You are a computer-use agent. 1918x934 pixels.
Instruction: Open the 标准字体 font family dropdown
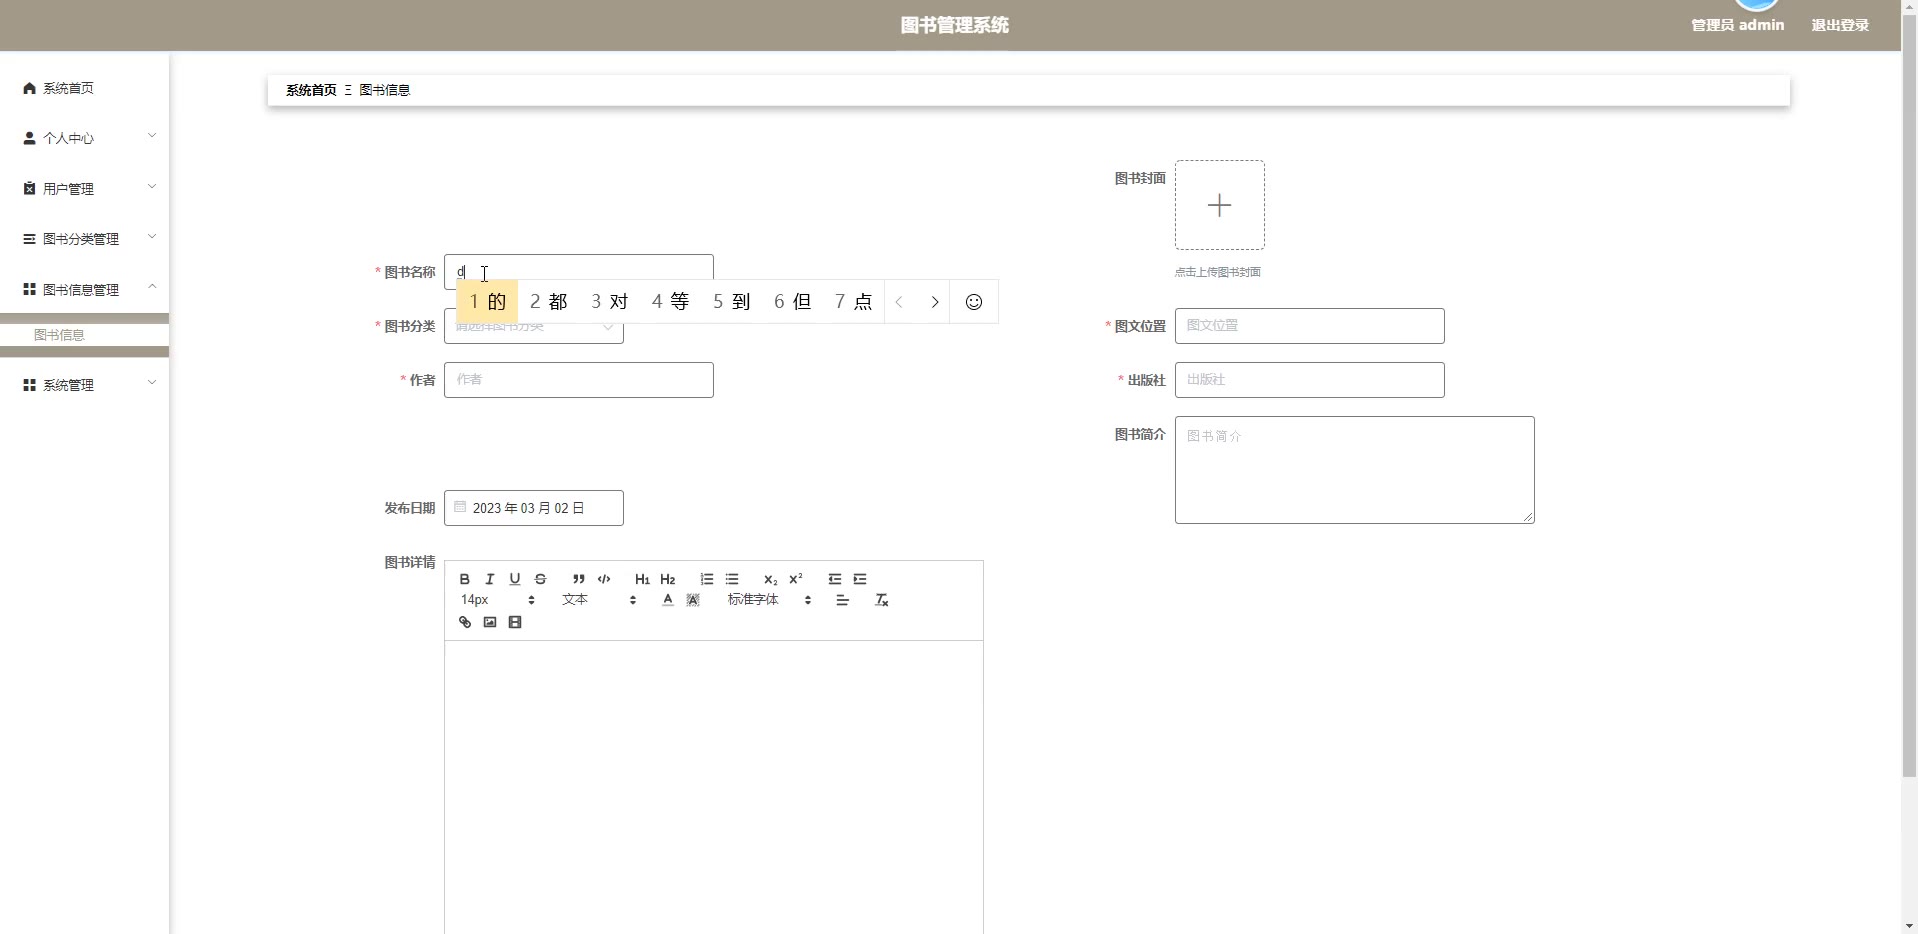[x=768, y=600]
